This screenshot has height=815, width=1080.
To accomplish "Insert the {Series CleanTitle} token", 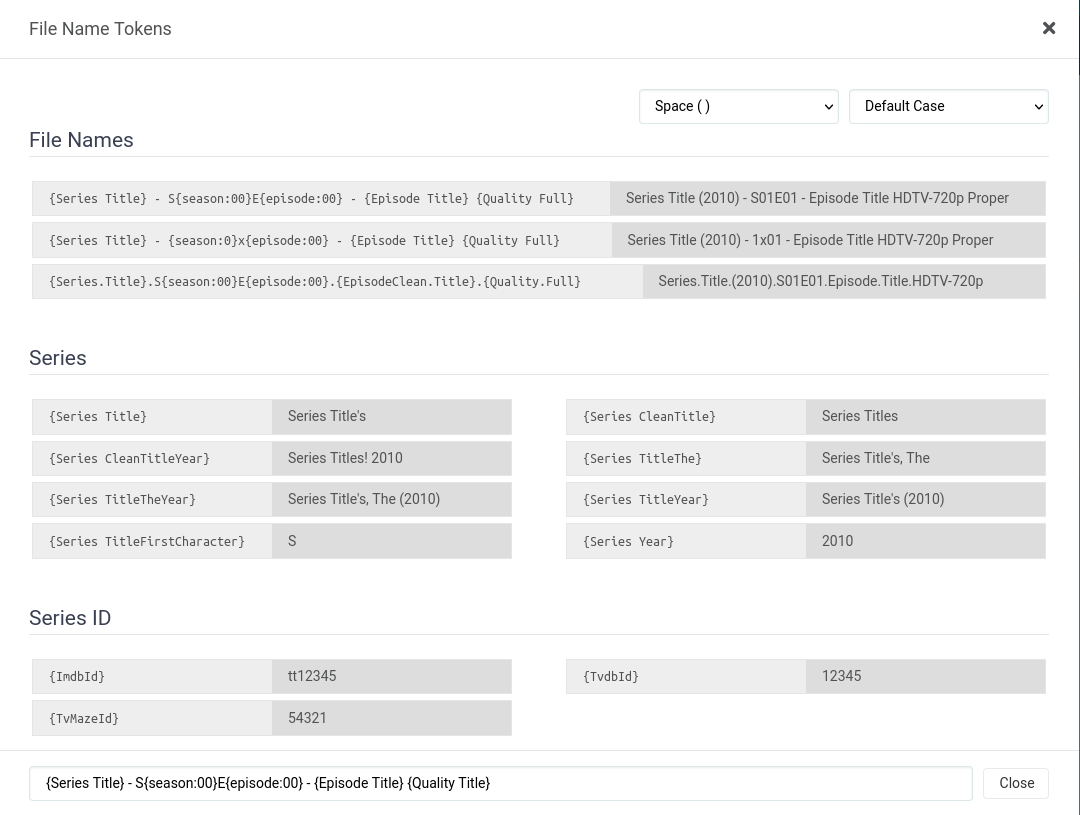I will (685, 416).
